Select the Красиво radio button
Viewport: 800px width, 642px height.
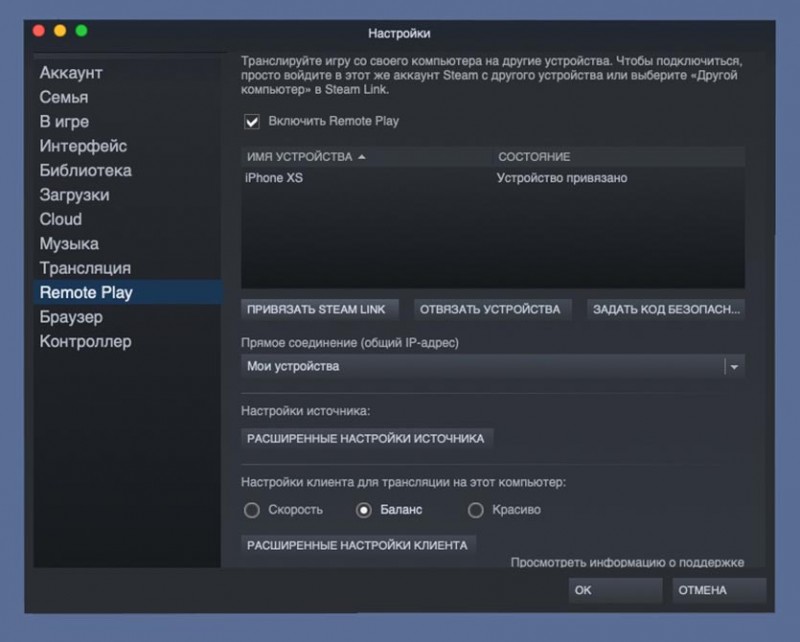[x=476, y=510]
